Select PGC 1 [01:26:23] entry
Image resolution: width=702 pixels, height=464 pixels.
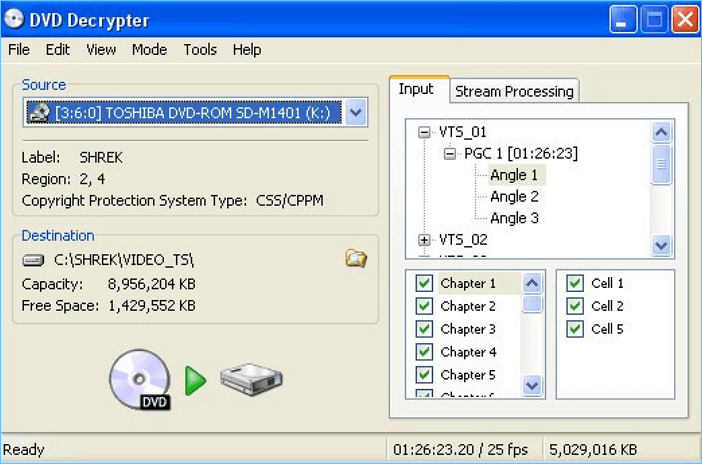point(521,154)
